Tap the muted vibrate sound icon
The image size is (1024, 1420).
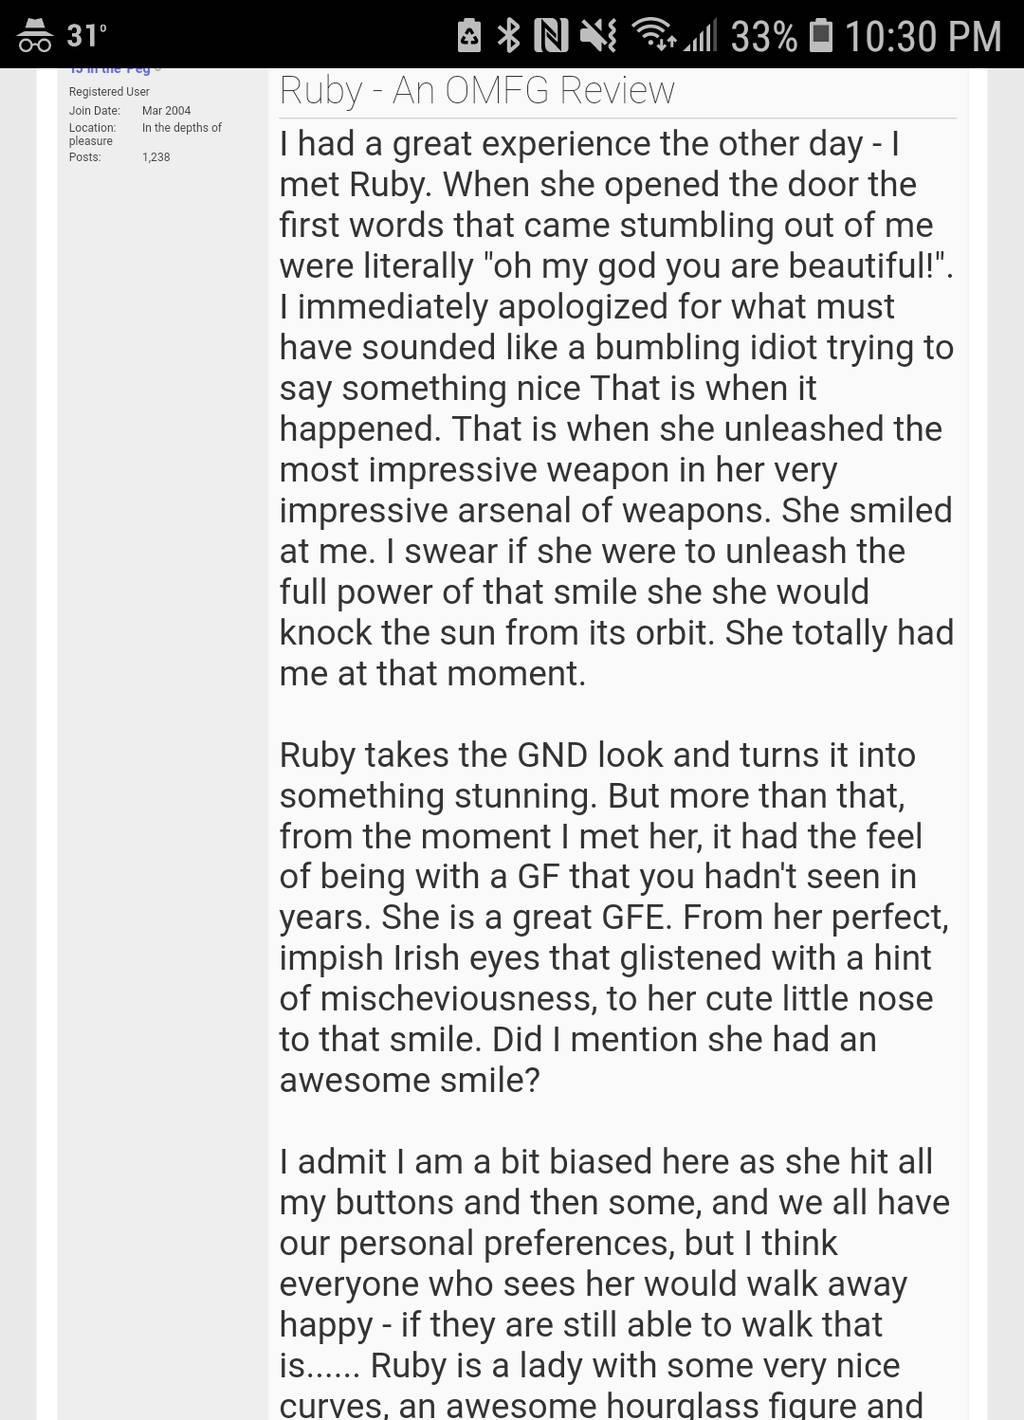(x=598, y=36)
